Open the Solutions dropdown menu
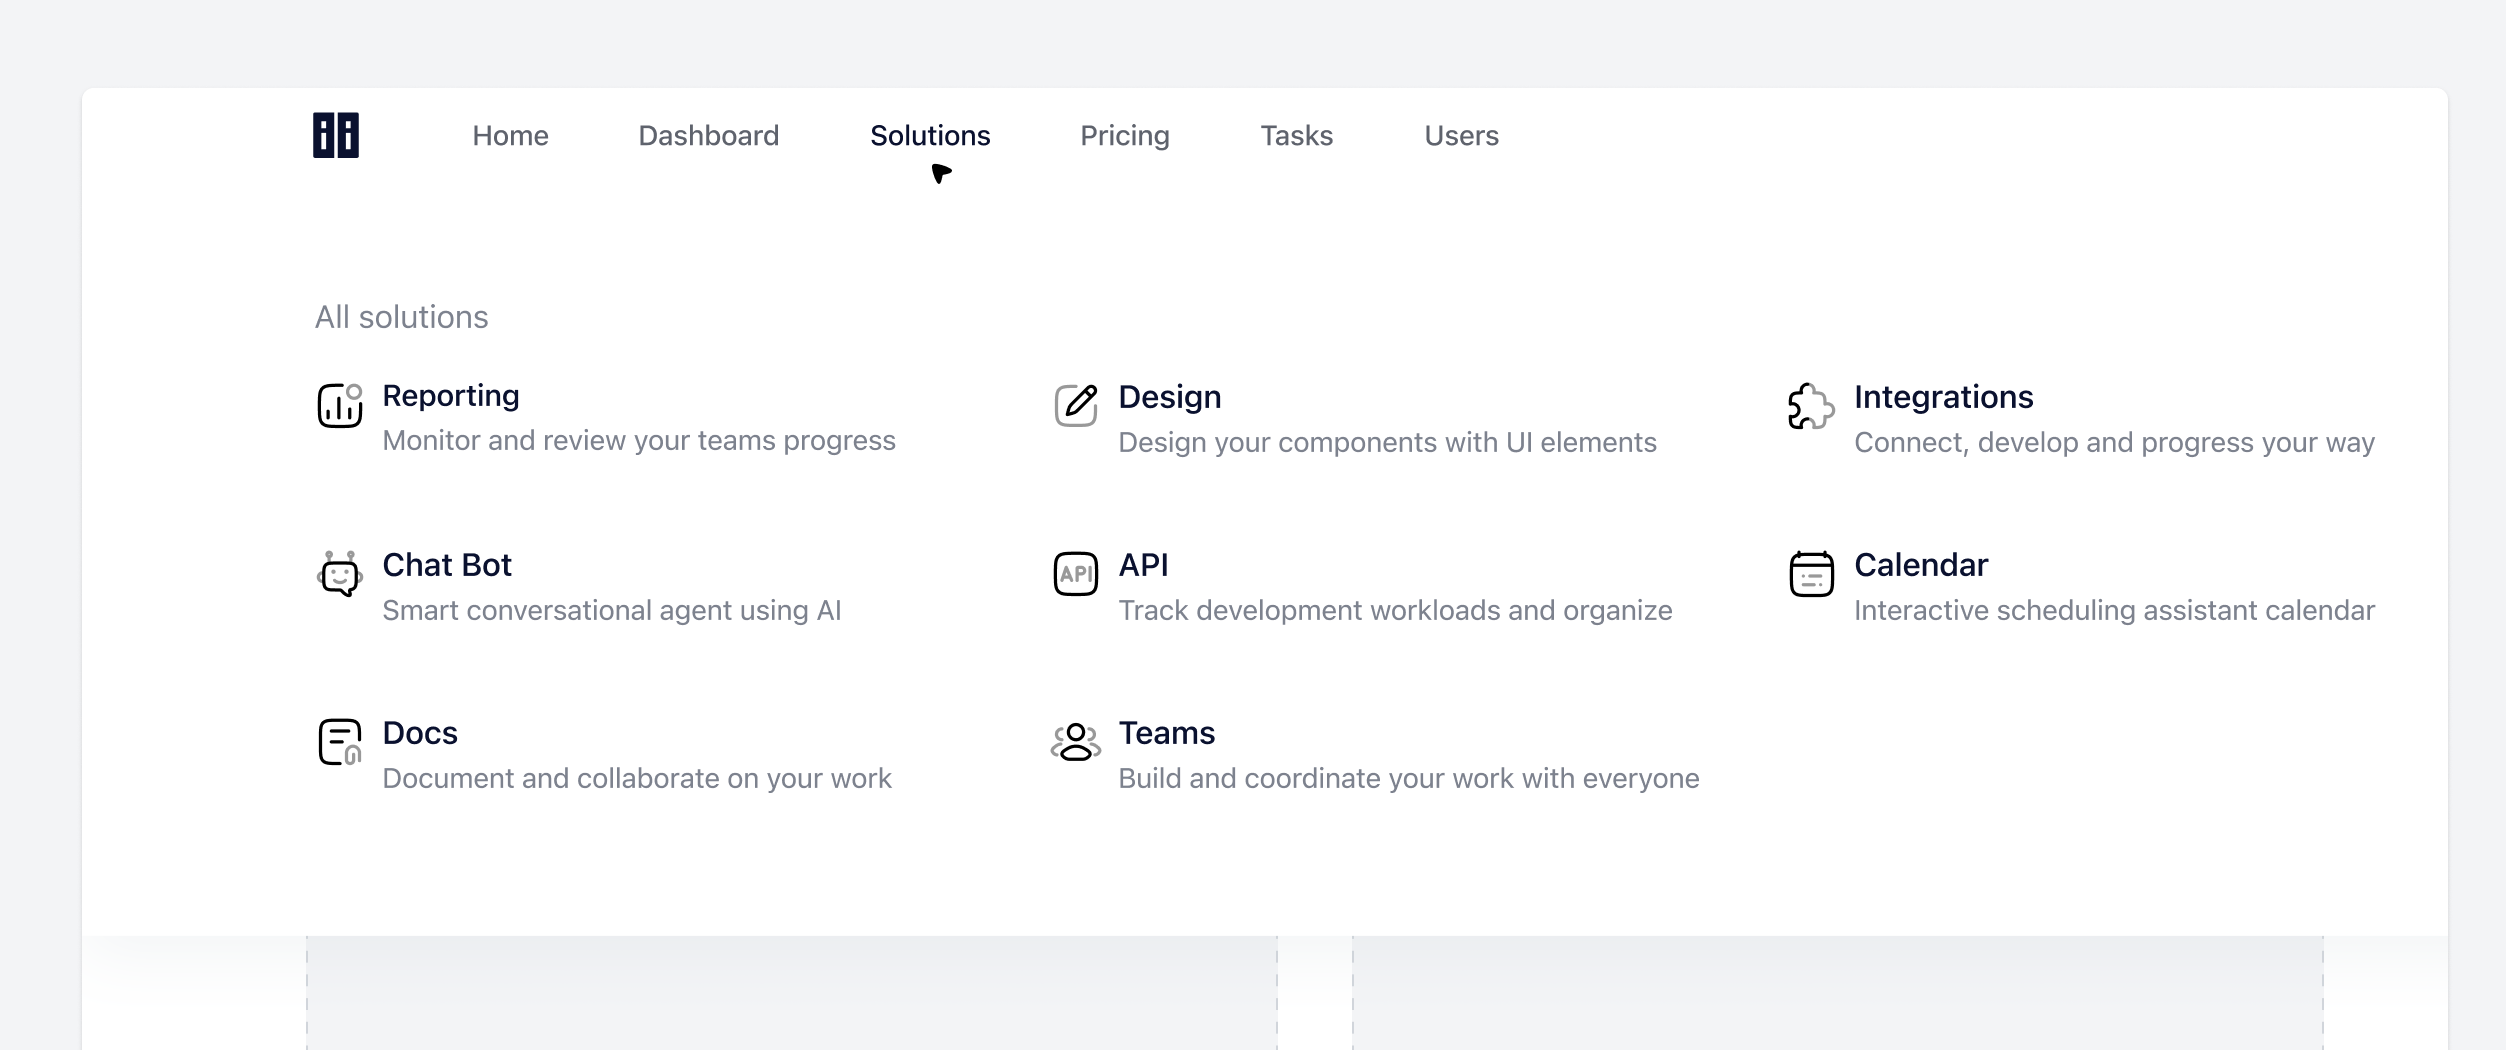This screenshot has width=2506, height=1050. tap(930, 136)
